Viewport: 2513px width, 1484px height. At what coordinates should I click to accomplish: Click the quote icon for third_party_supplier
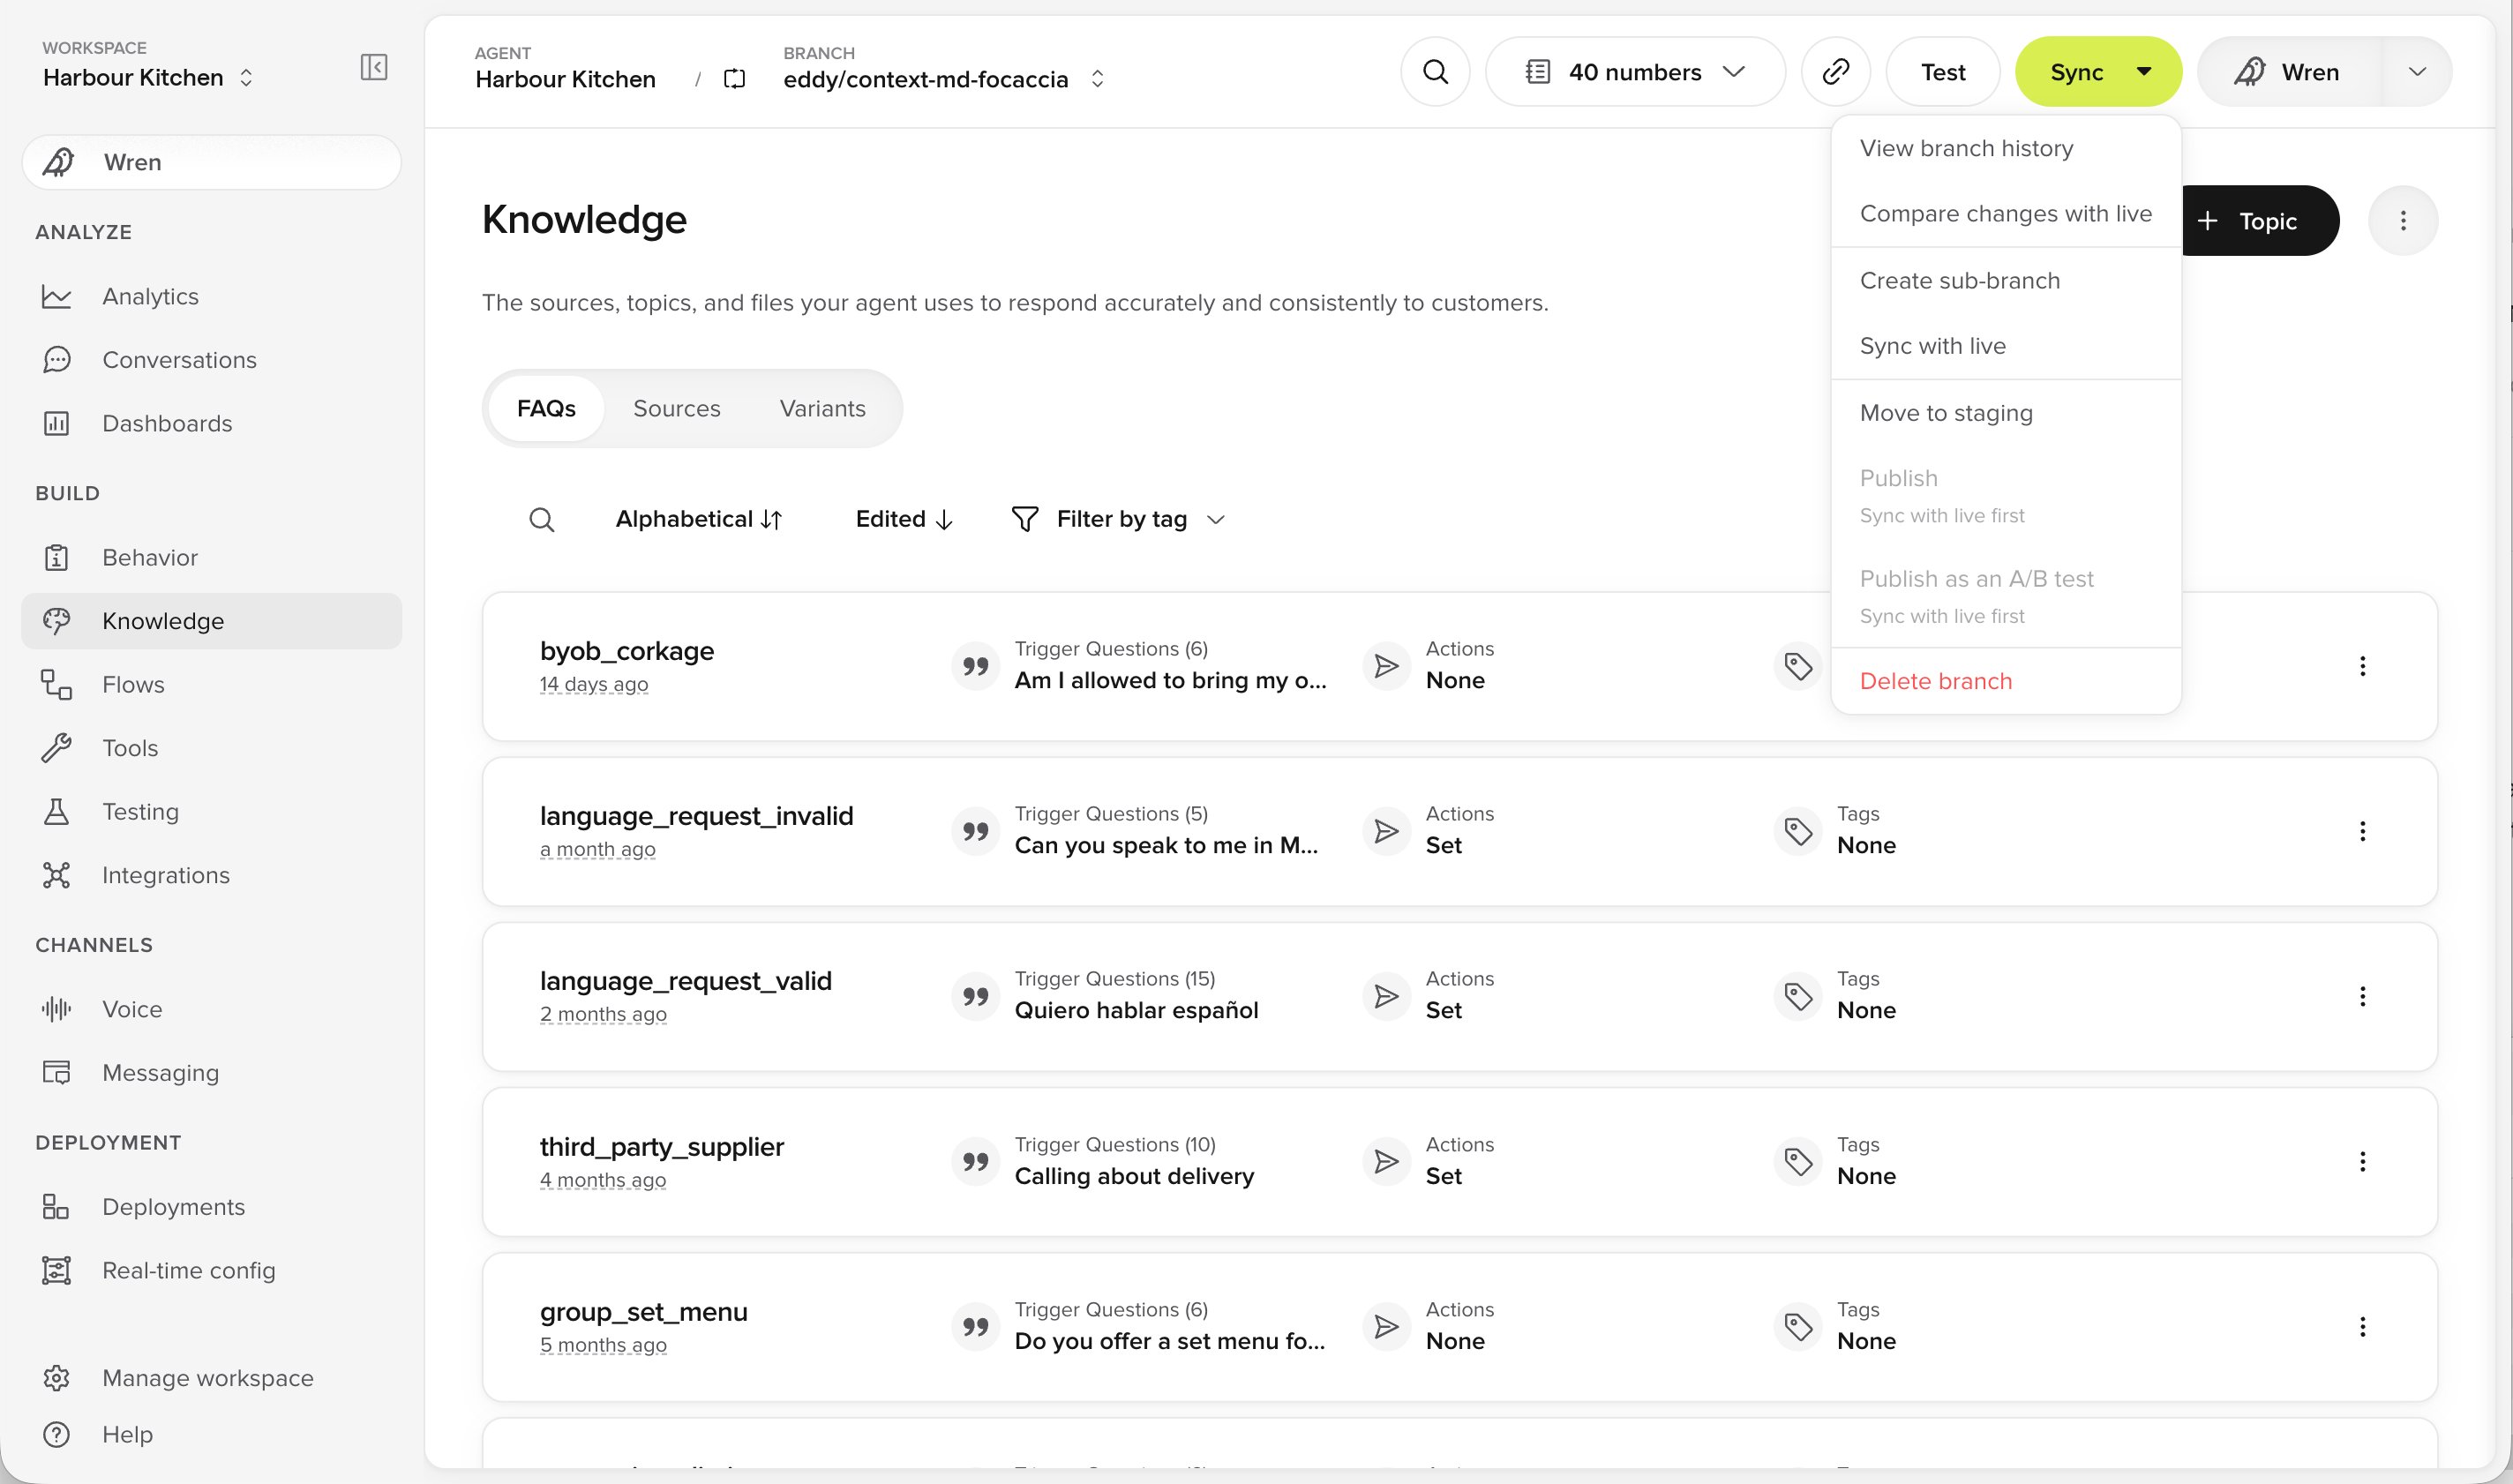tap(975, 1161)
